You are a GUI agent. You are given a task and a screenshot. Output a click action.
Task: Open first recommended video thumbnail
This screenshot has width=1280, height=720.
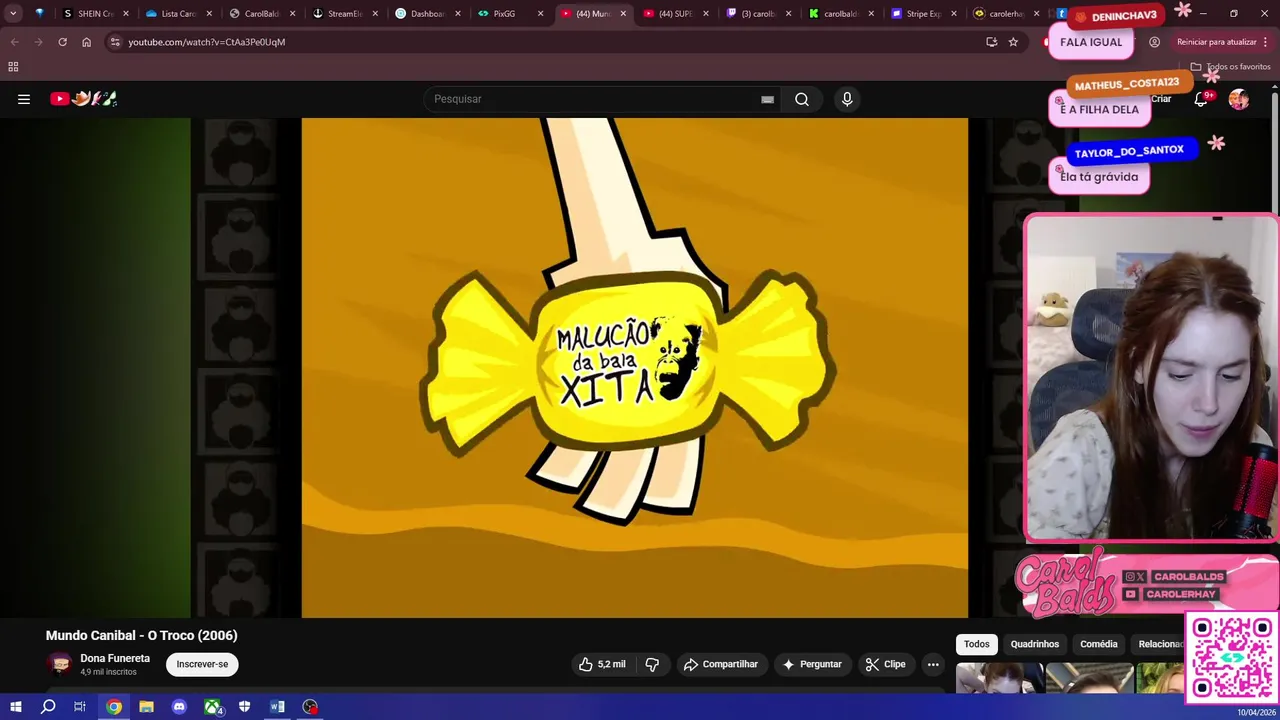(999, 678)
